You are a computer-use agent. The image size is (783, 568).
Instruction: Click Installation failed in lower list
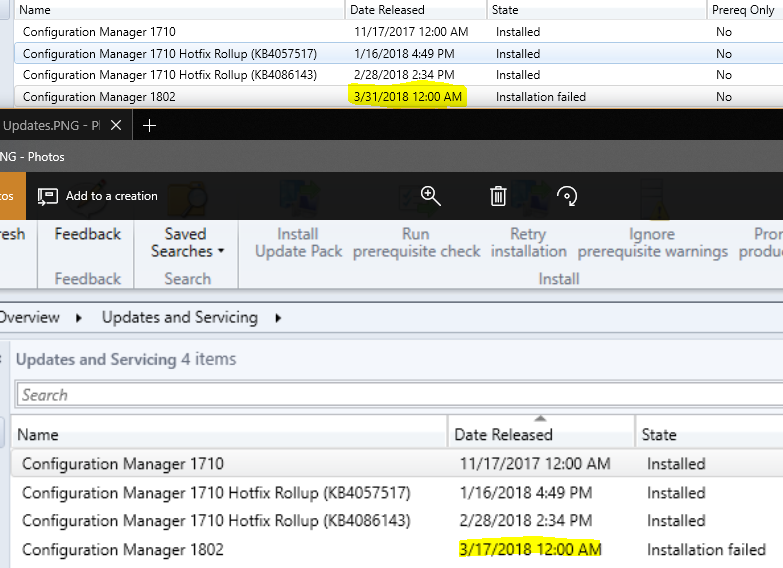point(706,550)
